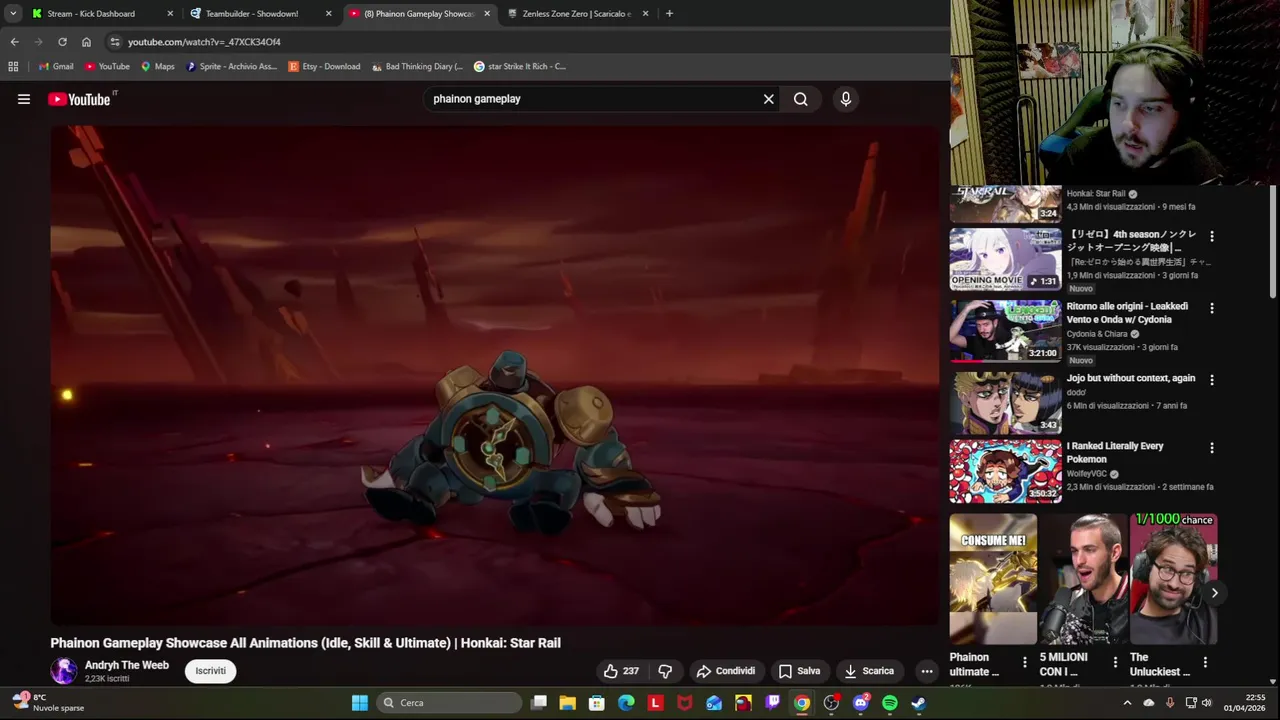The width and height of the screenshot is (1280, 720).
Task: Open the clock showing 22:55
Action: (1244, 702)
